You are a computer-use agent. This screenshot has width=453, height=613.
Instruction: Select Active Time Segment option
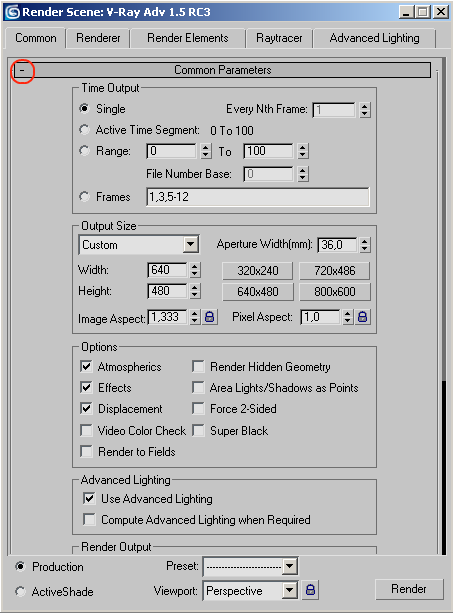(84, 129)
